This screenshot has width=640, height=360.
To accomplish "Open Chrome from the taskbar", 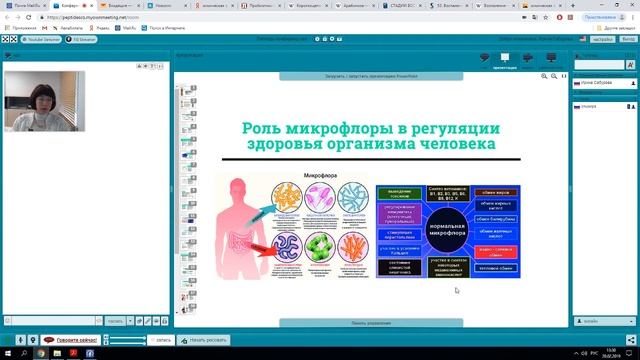I will coord(40,353).
